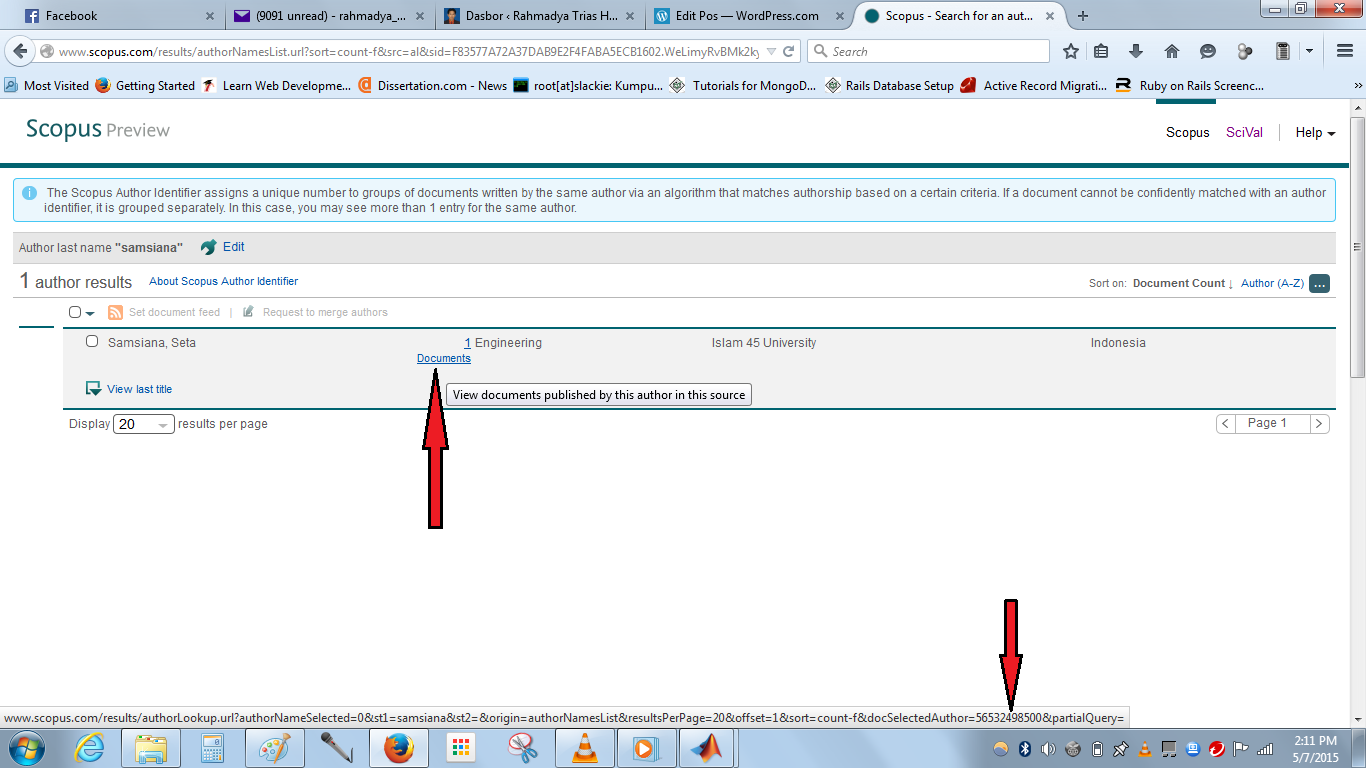The image size is (1366, 768).
Task: Click the reload page icon in address bar
Action: point(789,52)
